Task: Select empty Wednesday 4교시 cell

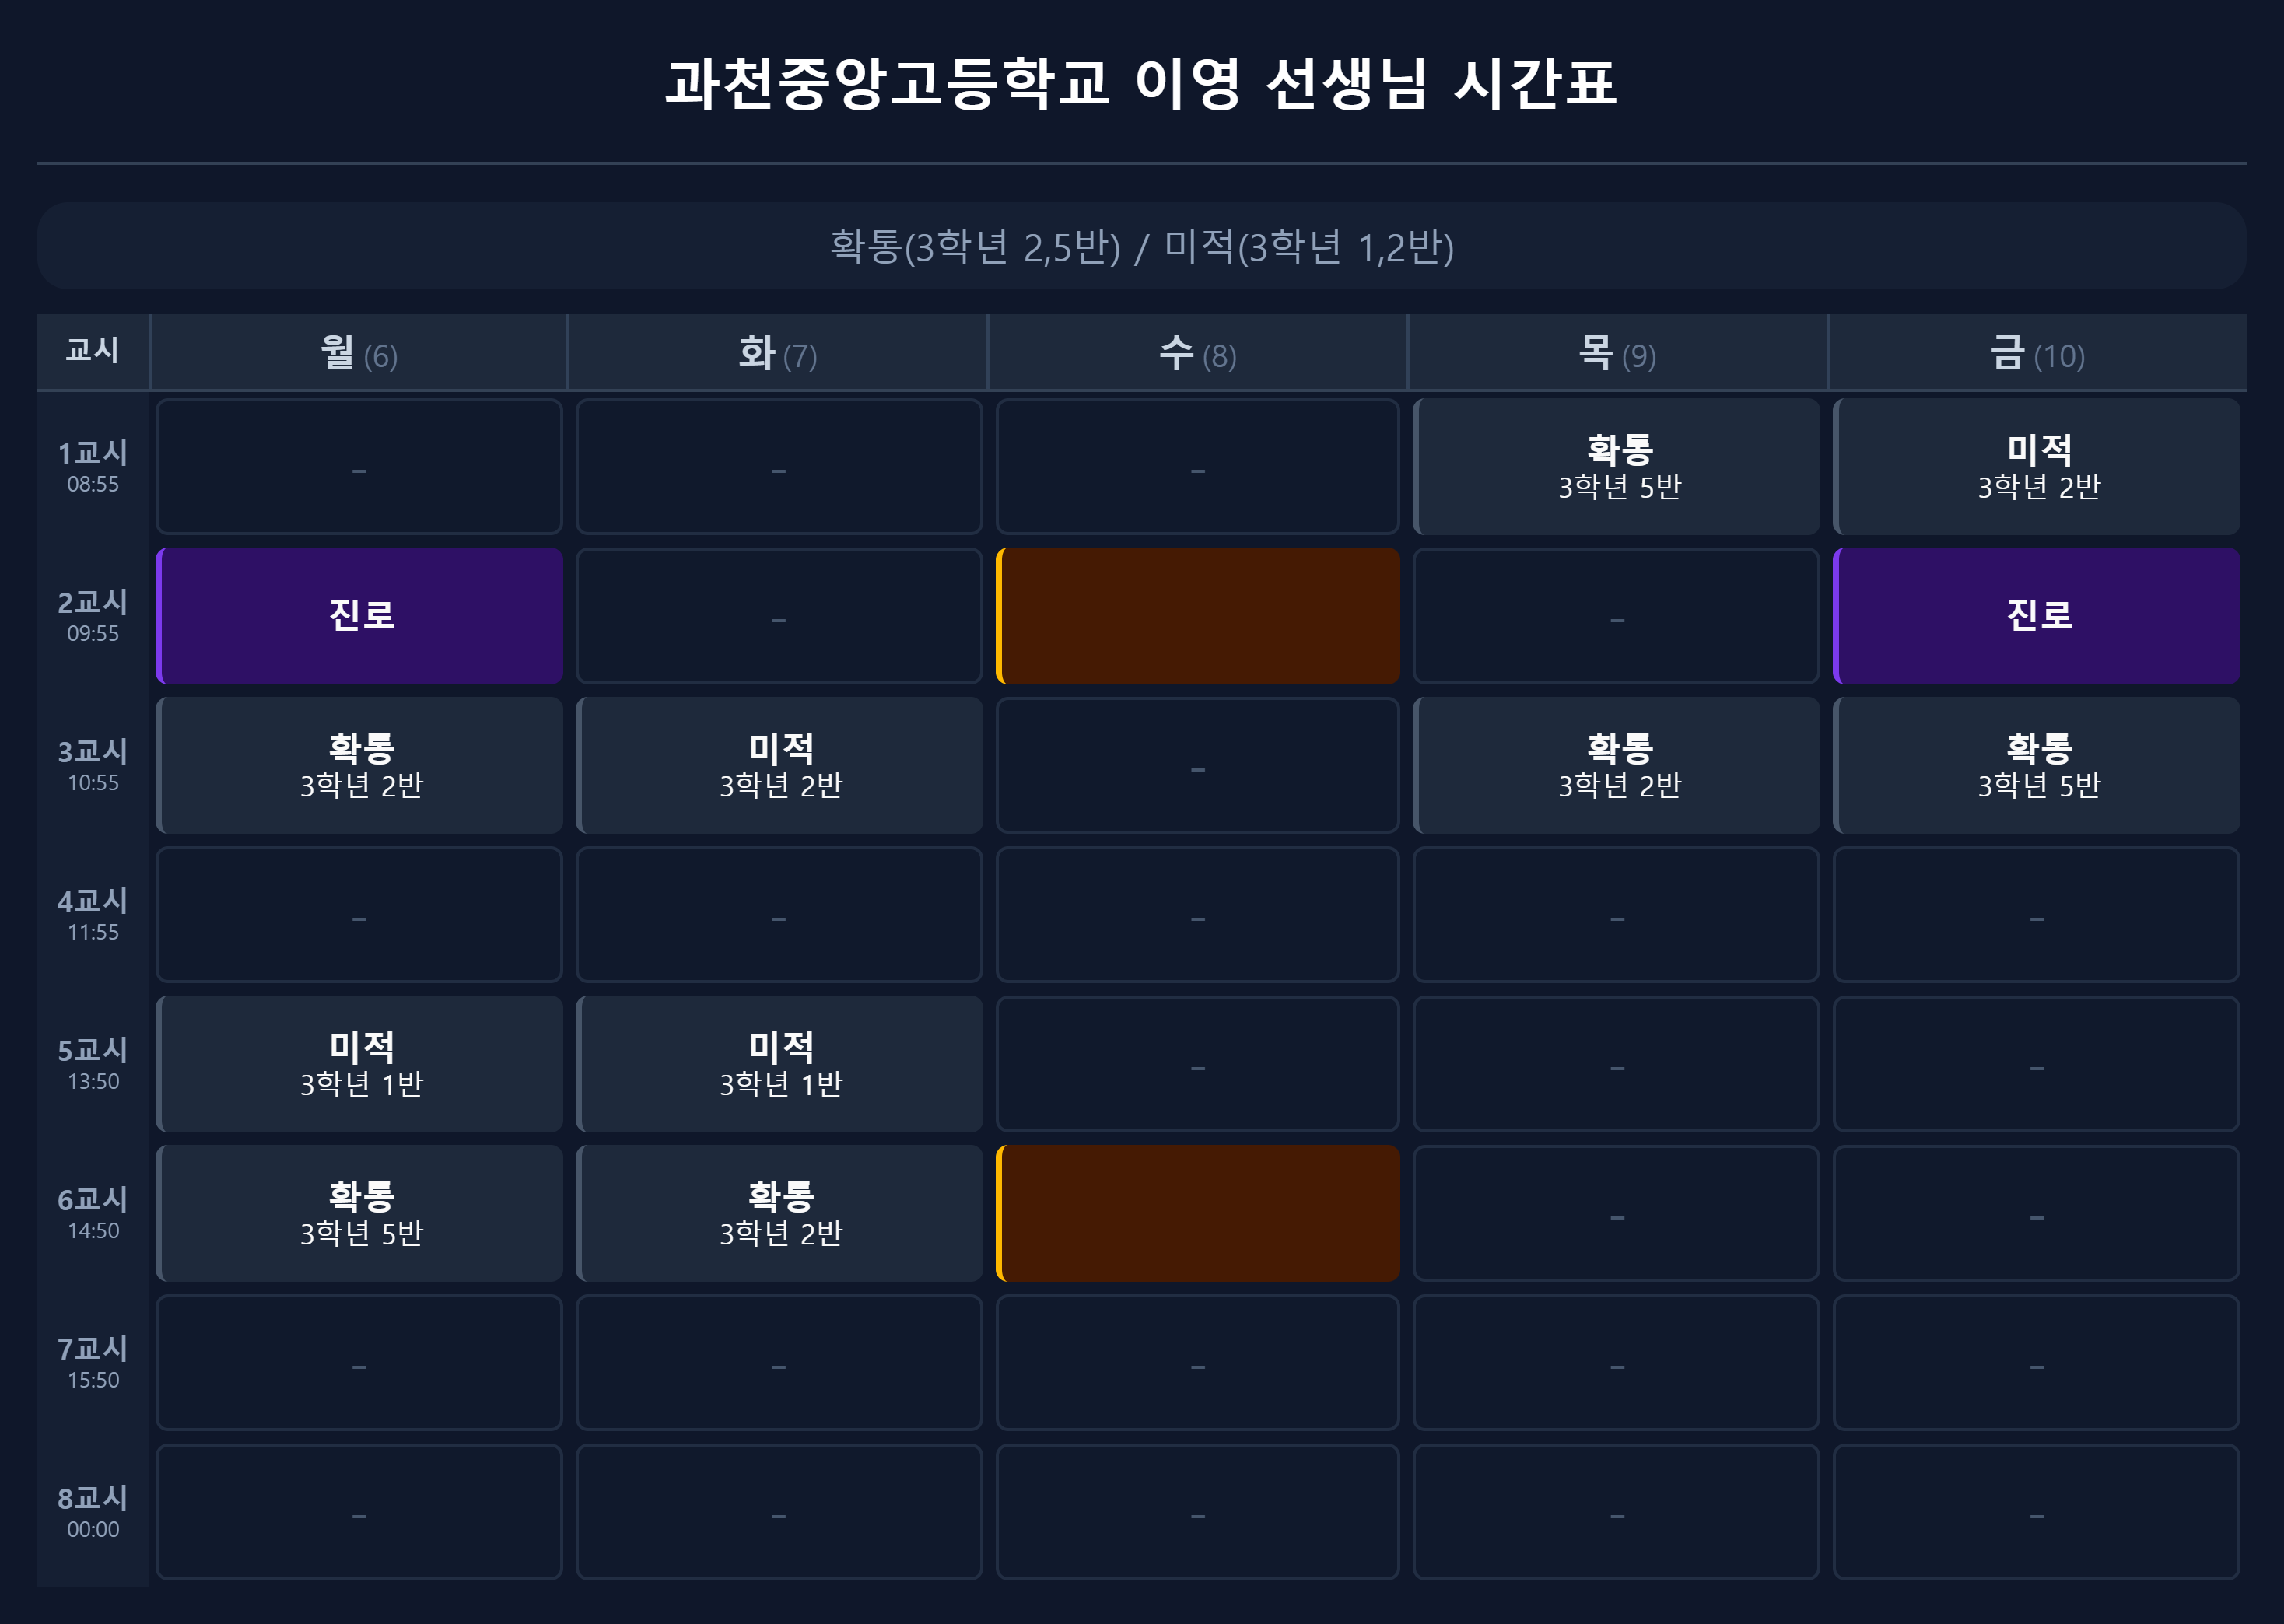Action: click(1198, 915)
